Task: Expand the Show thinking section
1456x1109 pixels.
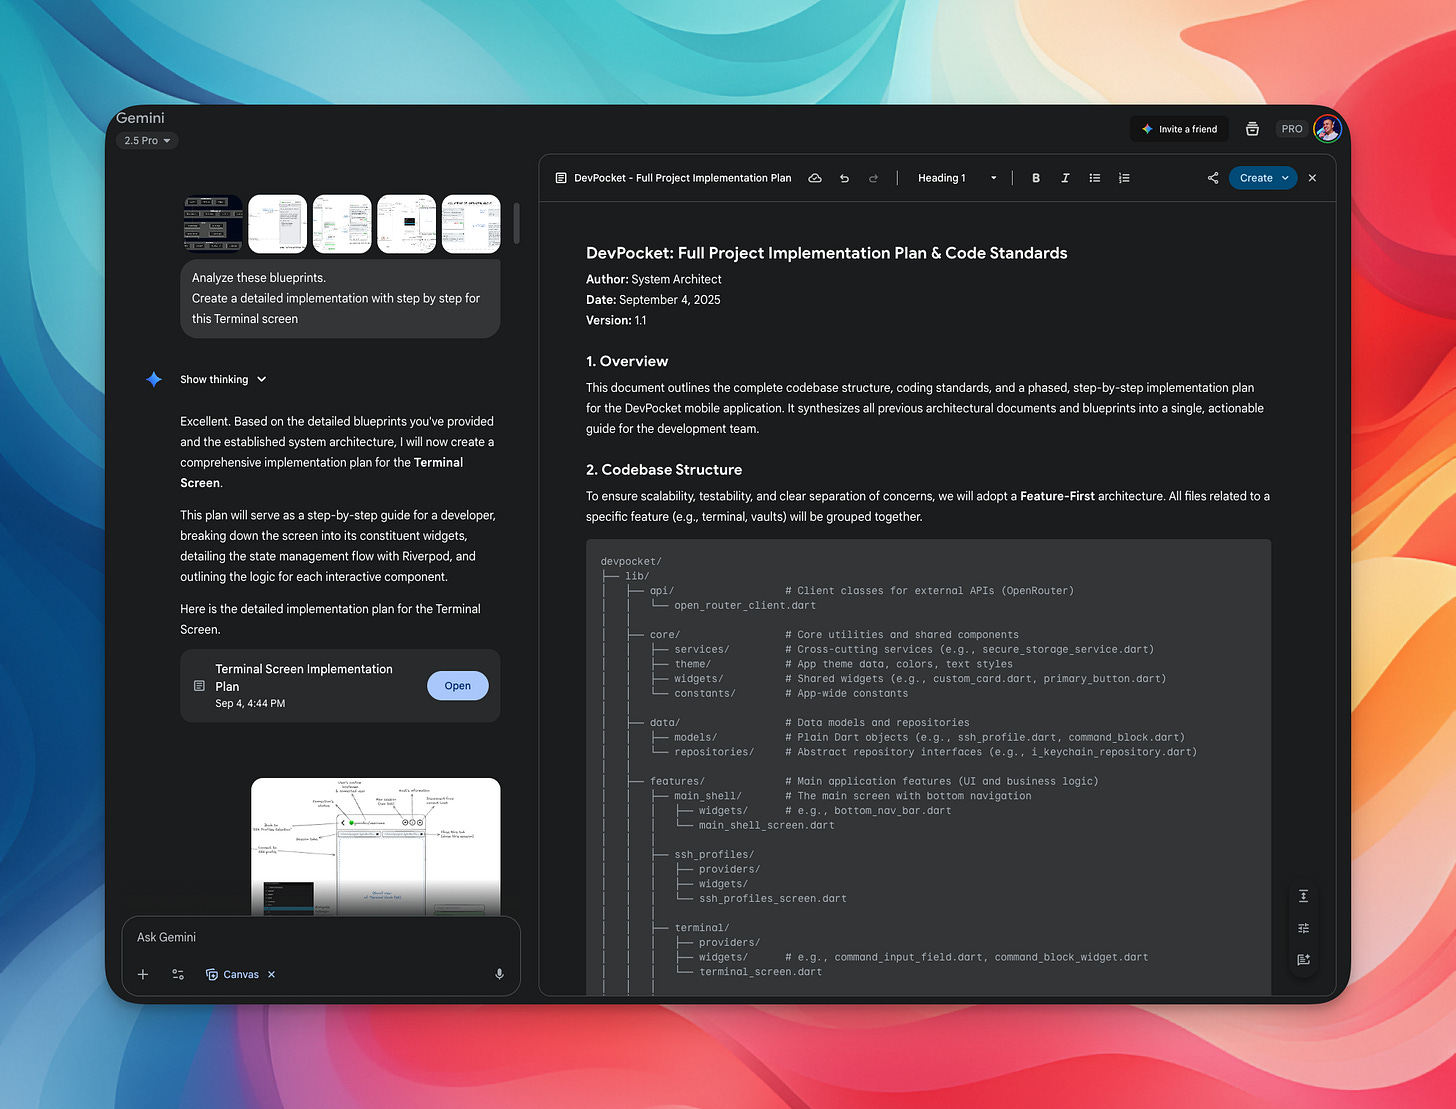Action: 223,380
